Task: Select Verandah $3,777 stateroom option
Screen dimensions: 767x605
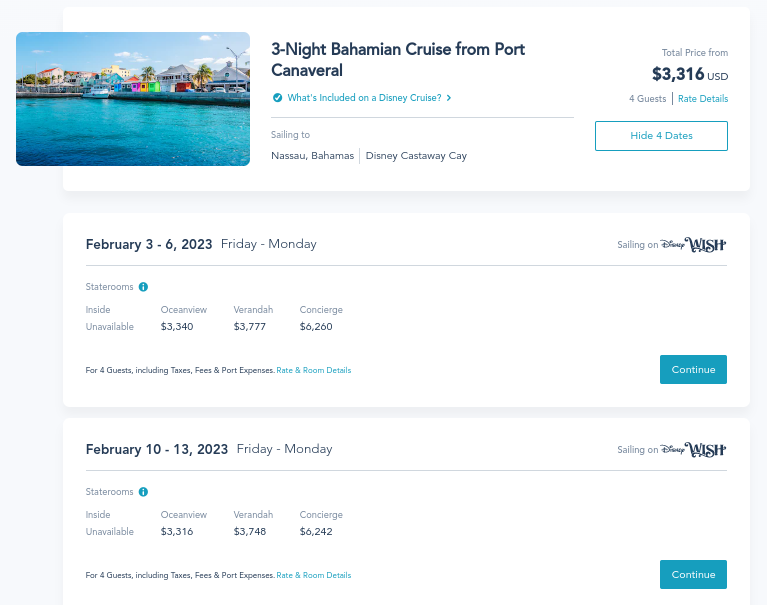Action: 249,326
